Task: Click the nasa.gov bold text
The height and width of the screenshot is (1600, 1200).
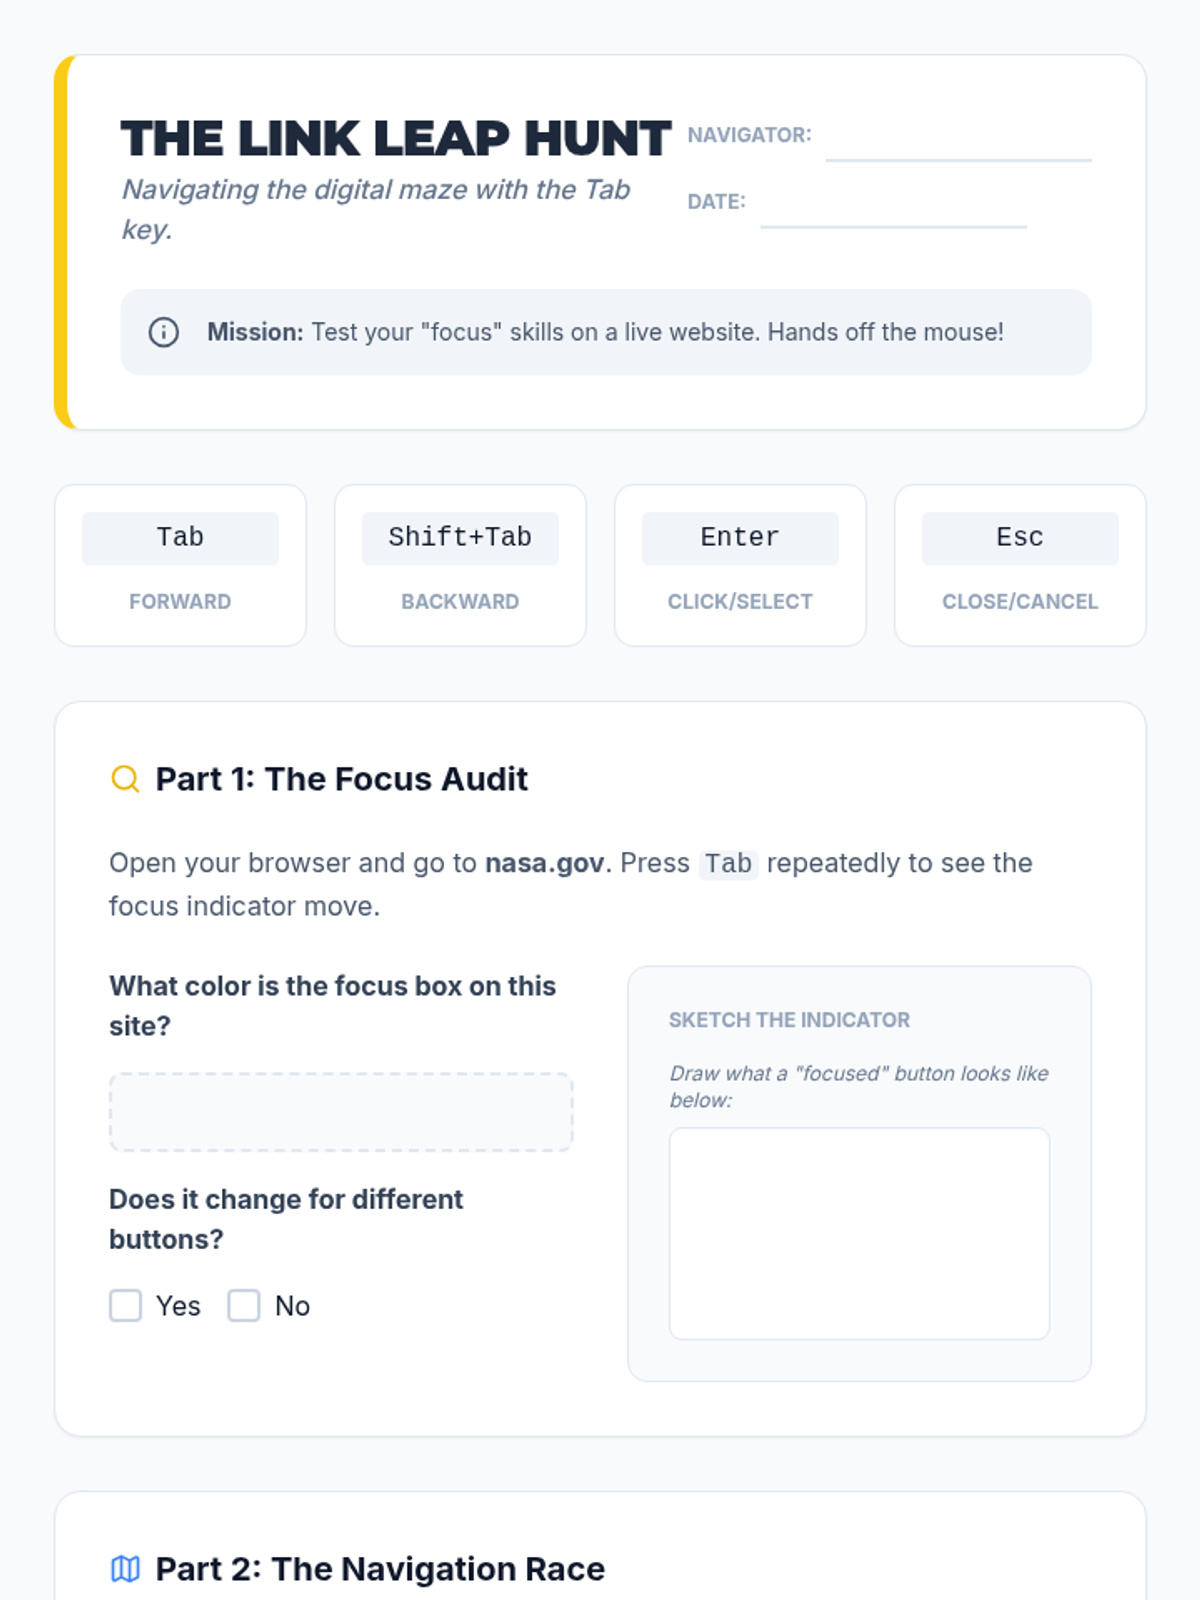Action: point(544,863)
